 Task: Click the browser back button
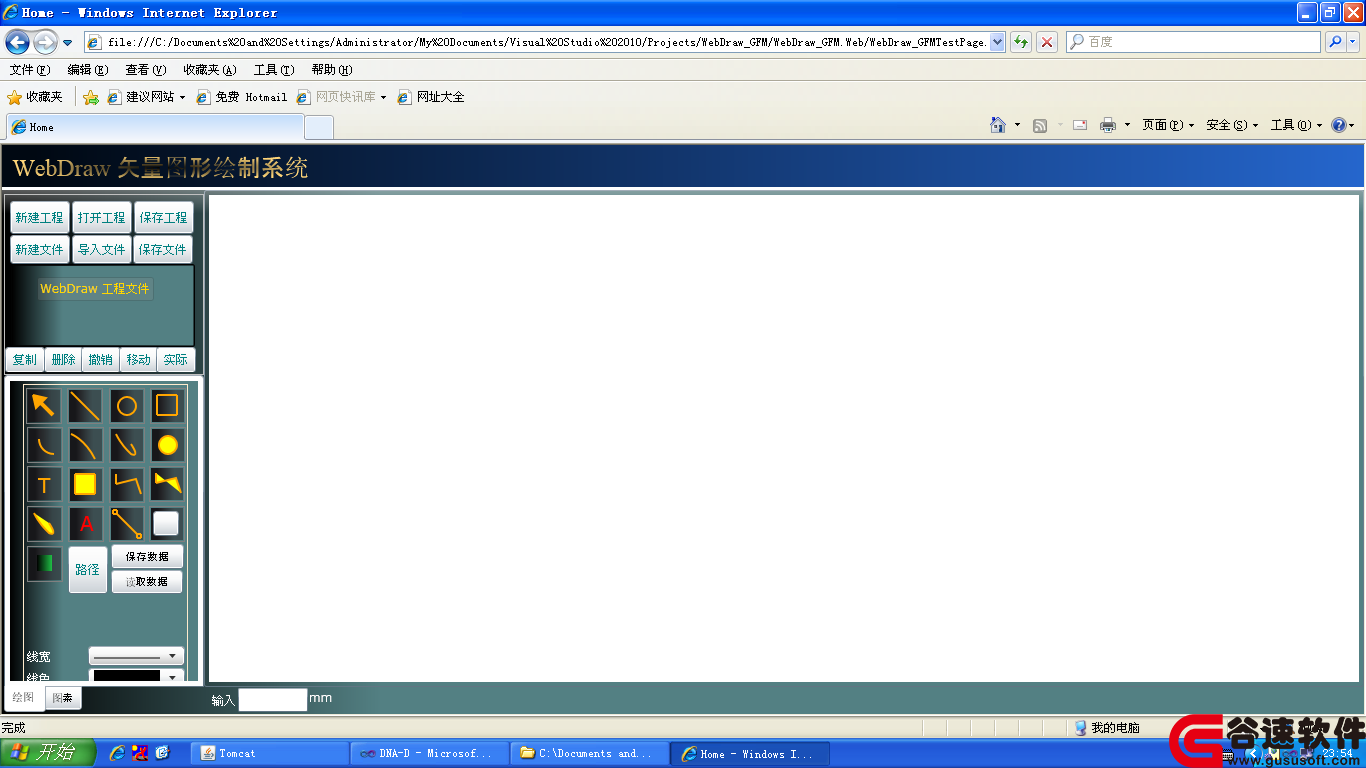(x=18, y=42)
